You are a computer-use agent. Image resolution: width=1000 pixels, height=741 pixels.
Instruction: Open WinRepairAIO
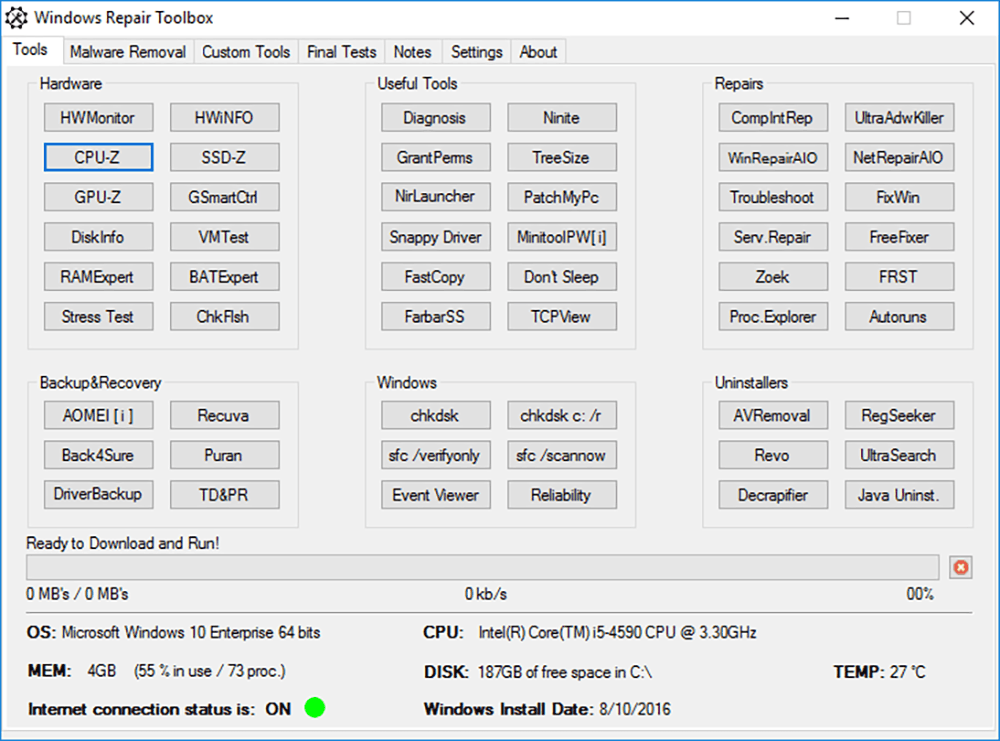[773, 157]
